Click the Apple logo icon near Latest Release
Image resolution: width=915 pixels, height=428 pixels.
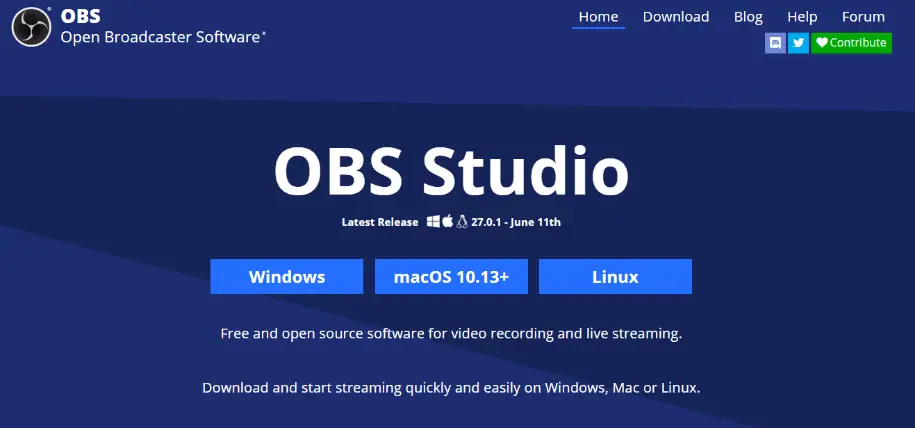coord(448,221)
